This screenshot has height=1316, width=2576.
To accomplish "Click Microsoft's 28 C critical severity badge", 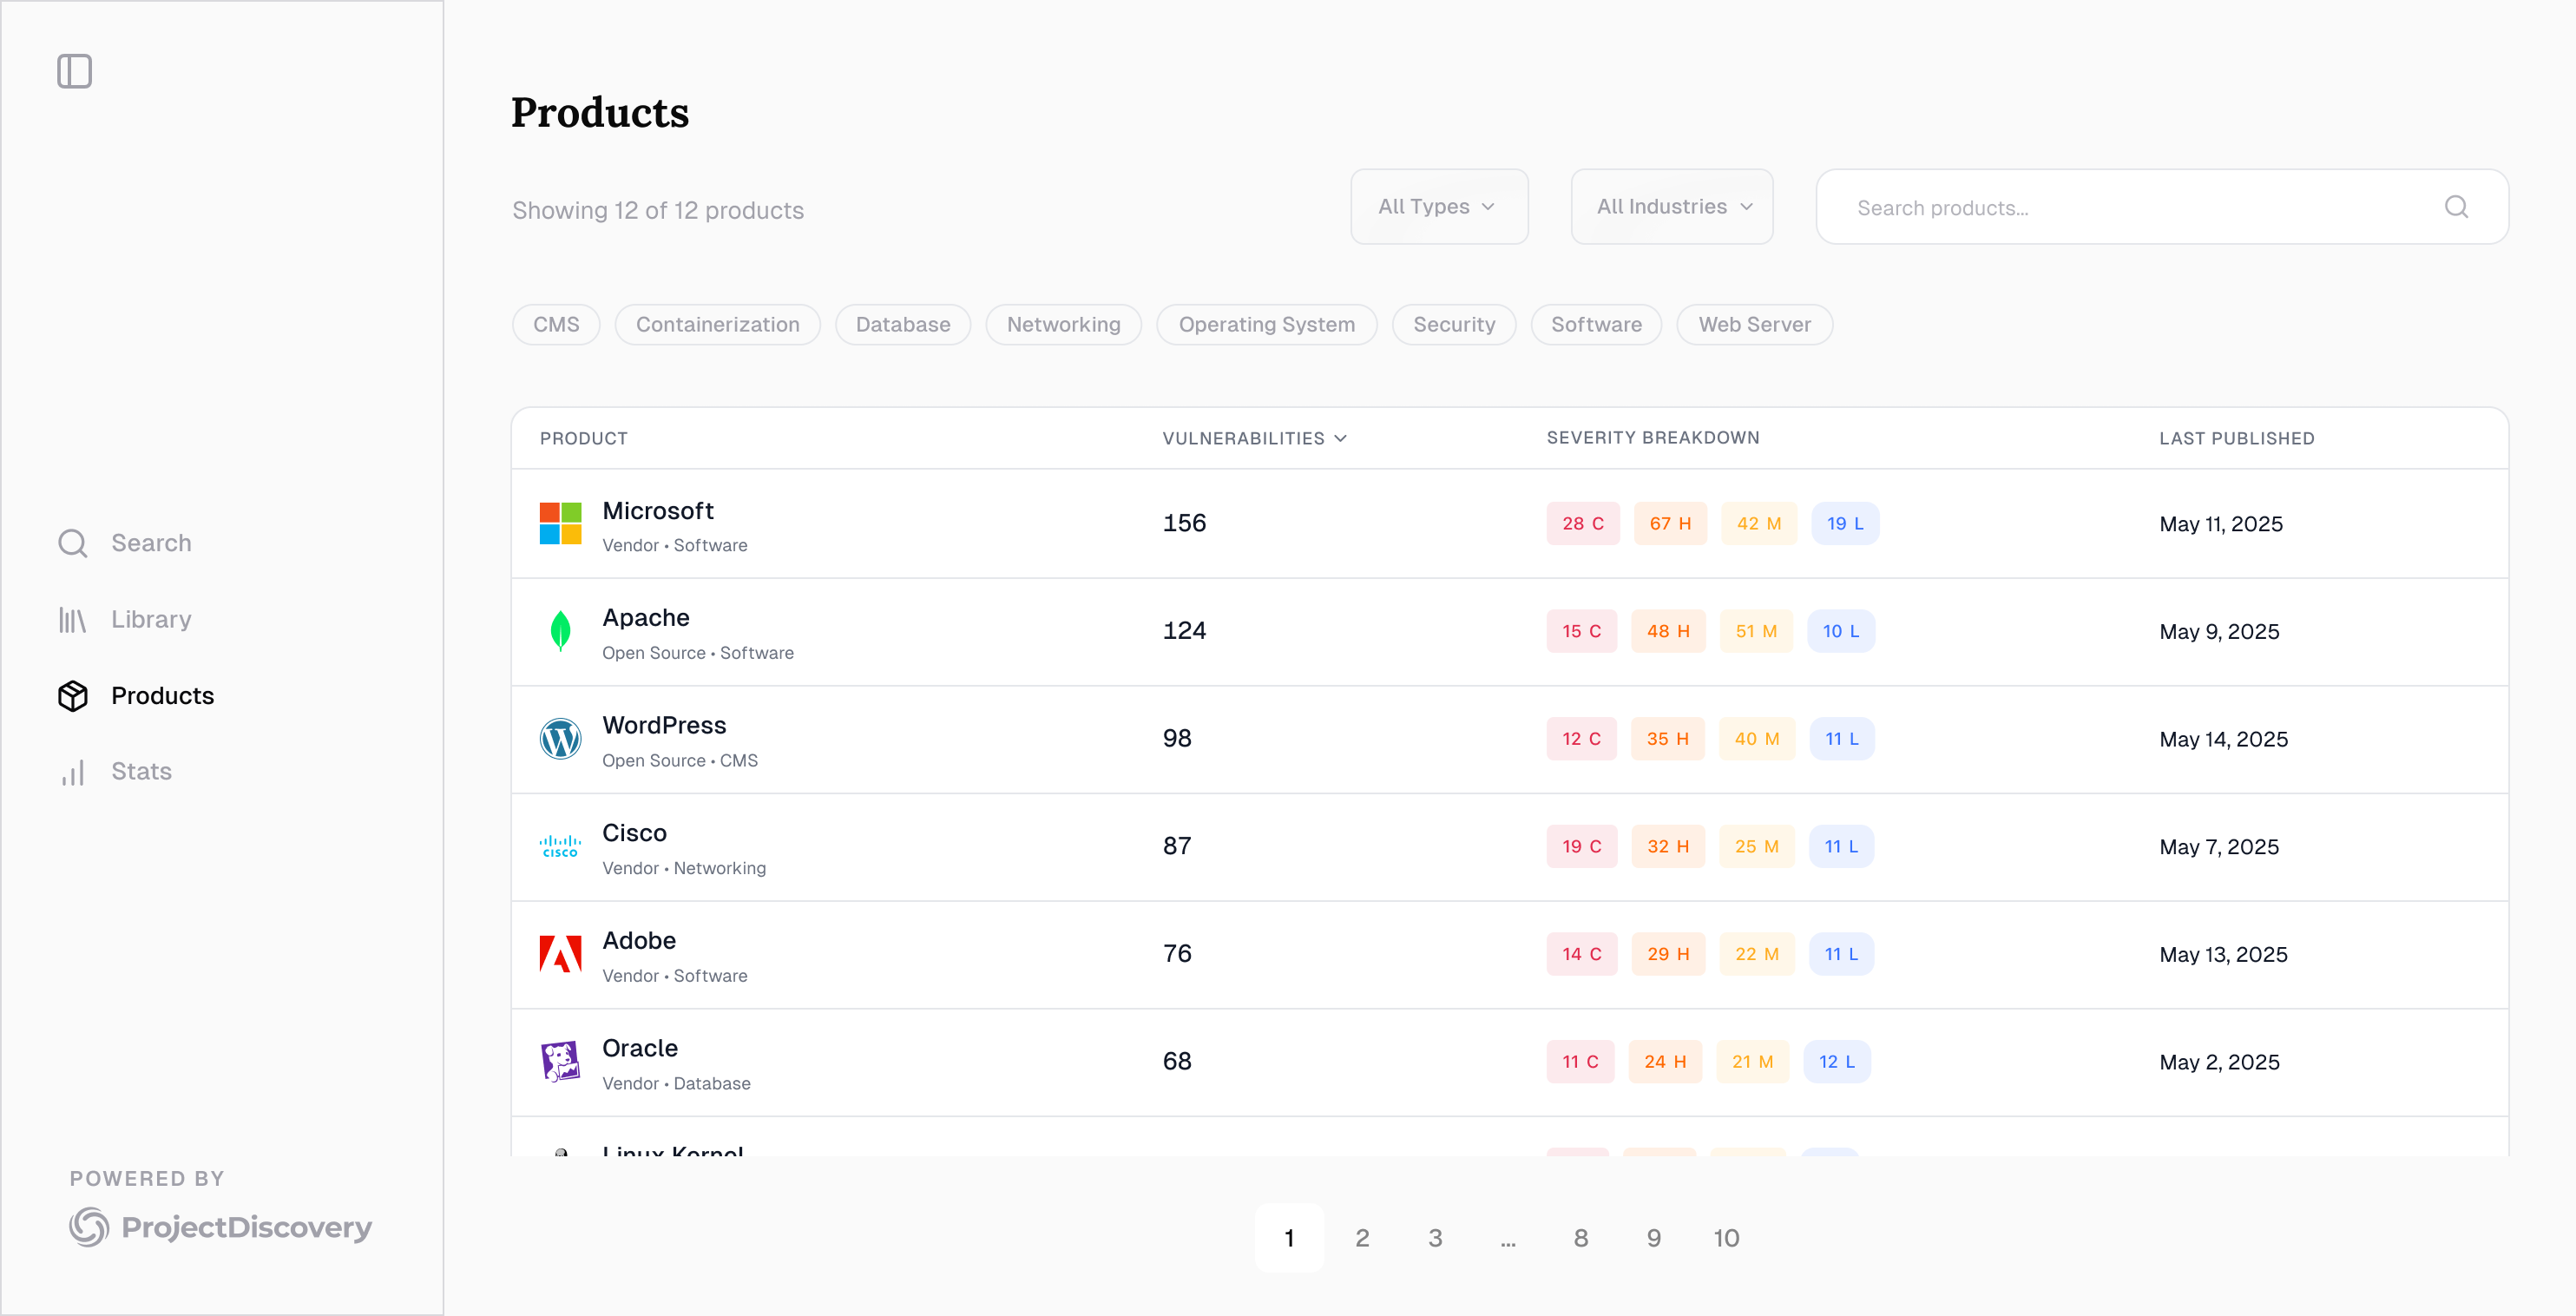I will (1583, 524).
